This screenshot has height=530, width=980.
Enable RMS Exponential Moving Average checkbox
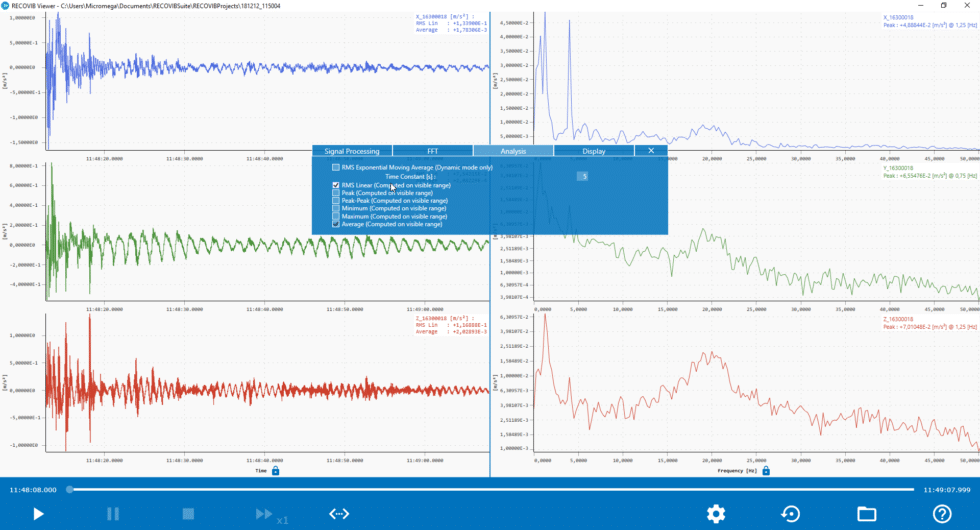(336, 167)
